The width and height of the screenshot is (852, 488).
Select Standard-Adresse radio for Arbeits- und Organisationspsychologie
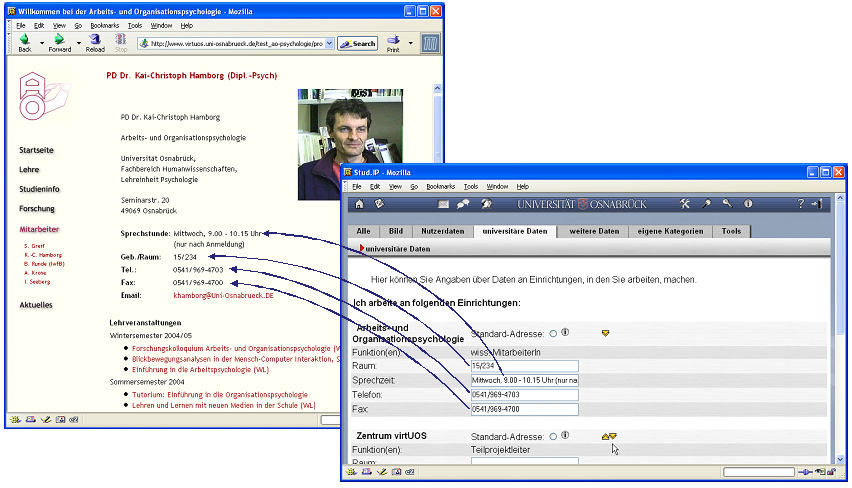(553, 334)
